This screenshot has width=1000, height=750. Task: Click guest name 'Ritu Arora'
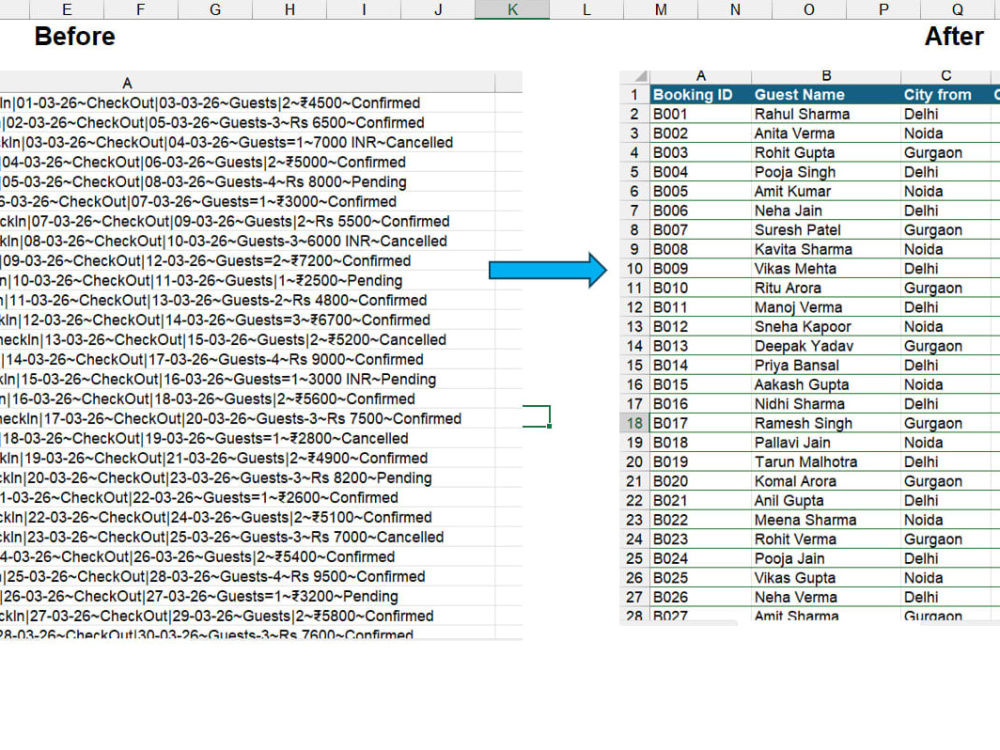click(826, 288)
